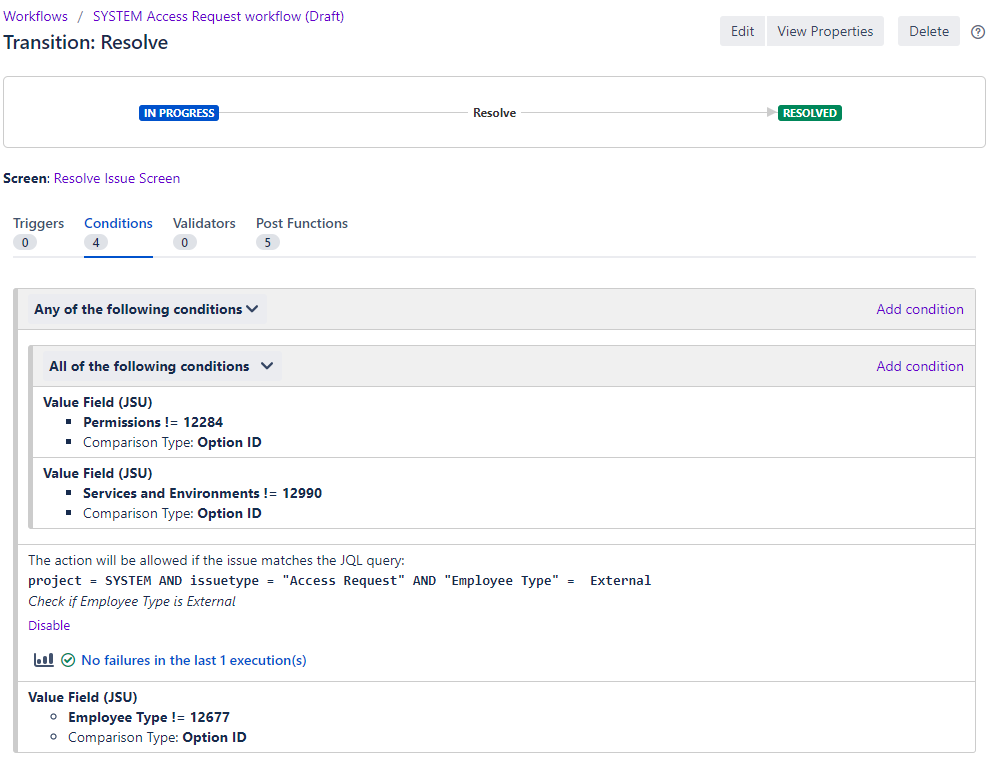The image size is (993, 769).
Task: Select the Conditions tab
Action: 118,232
